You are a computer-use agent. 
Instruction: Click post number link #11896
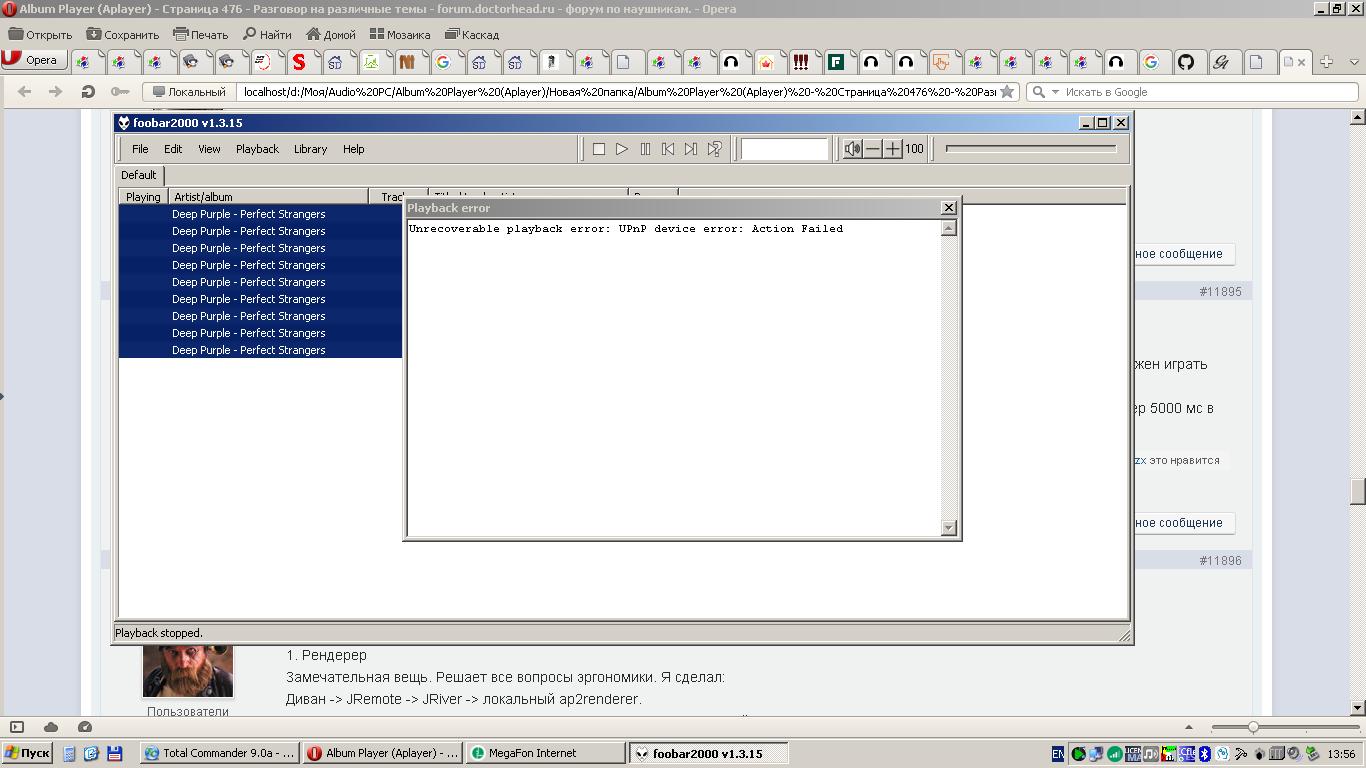[1220, 561]
